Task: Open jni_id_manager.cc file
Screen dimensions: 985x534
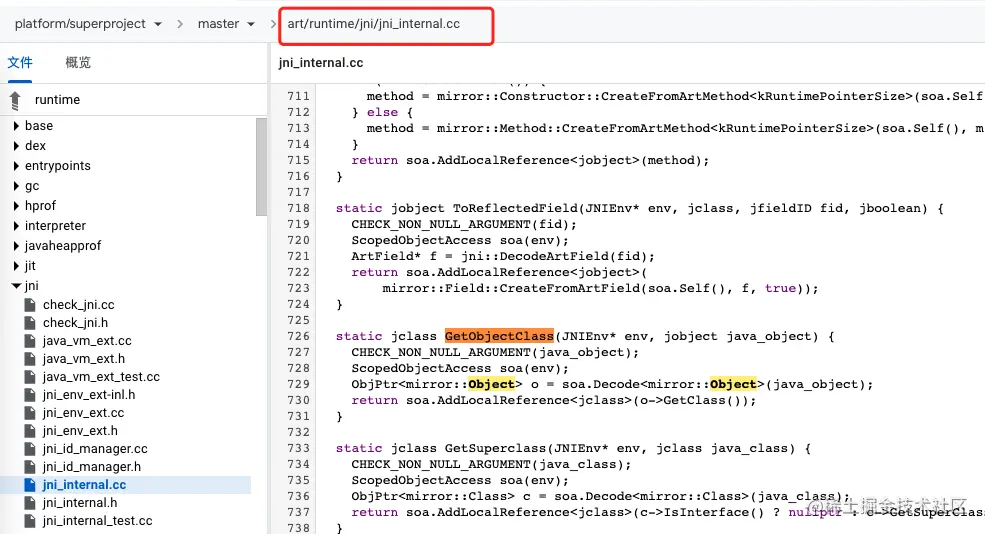Action: (x=95, y=449)
